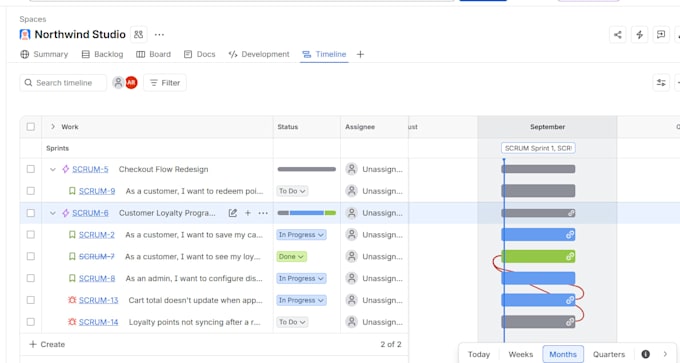Check the SCRUM-7 row checkbox
This screenshot has height=363, width=680.
[x=30, y=256]
